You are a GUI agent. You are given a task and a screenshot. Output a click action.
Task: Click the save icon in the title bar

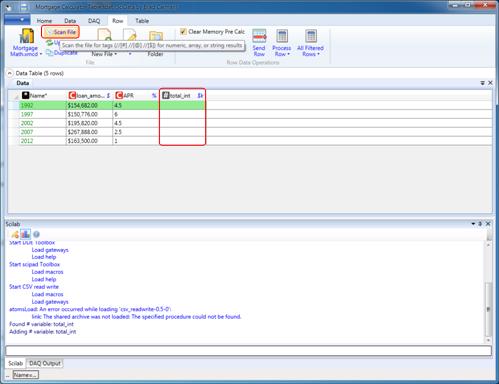coord(24,7)
